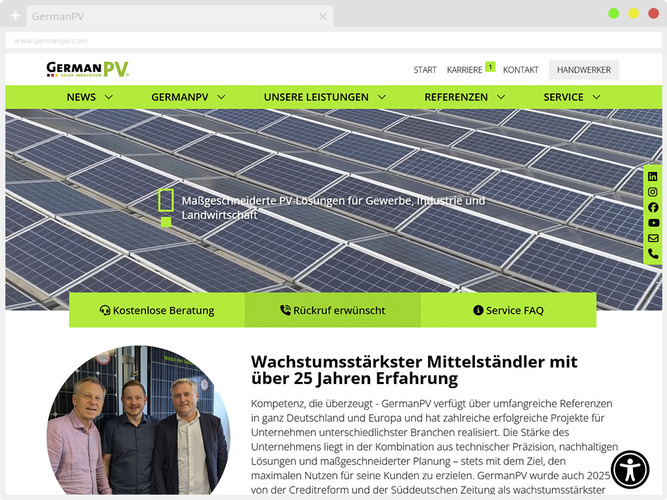The image size is (667, 500).
Task: Click the HANDWERKER button
Action: 584,70
